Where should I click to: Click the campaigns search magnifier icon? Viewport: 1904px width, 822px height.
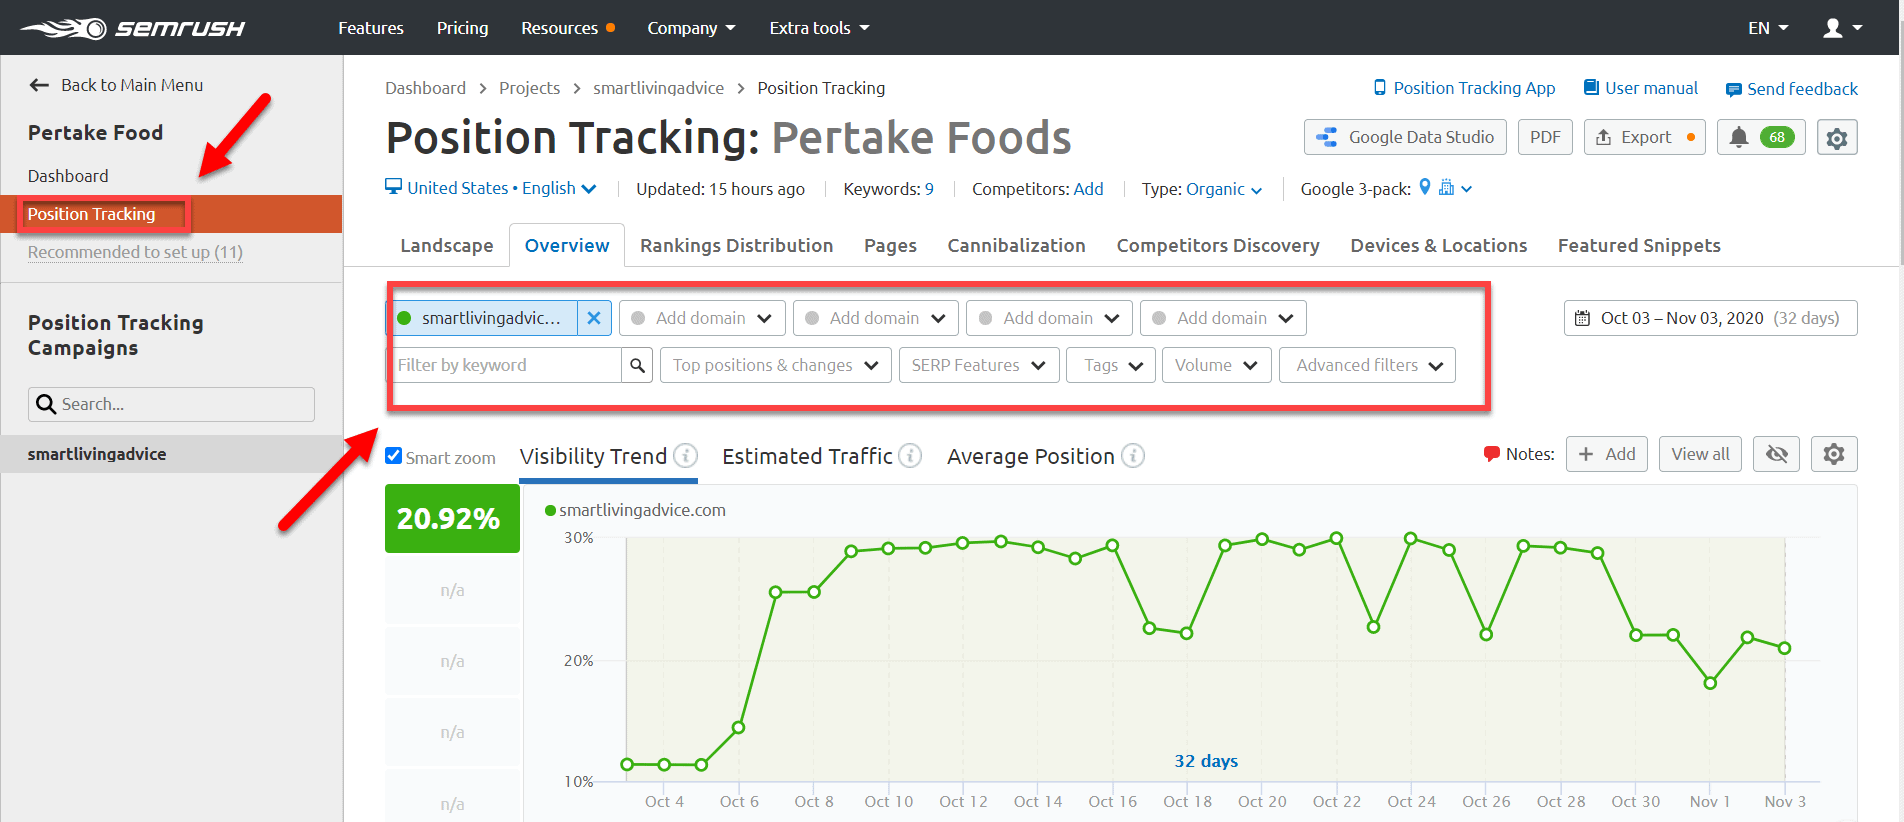coord(46,404)
